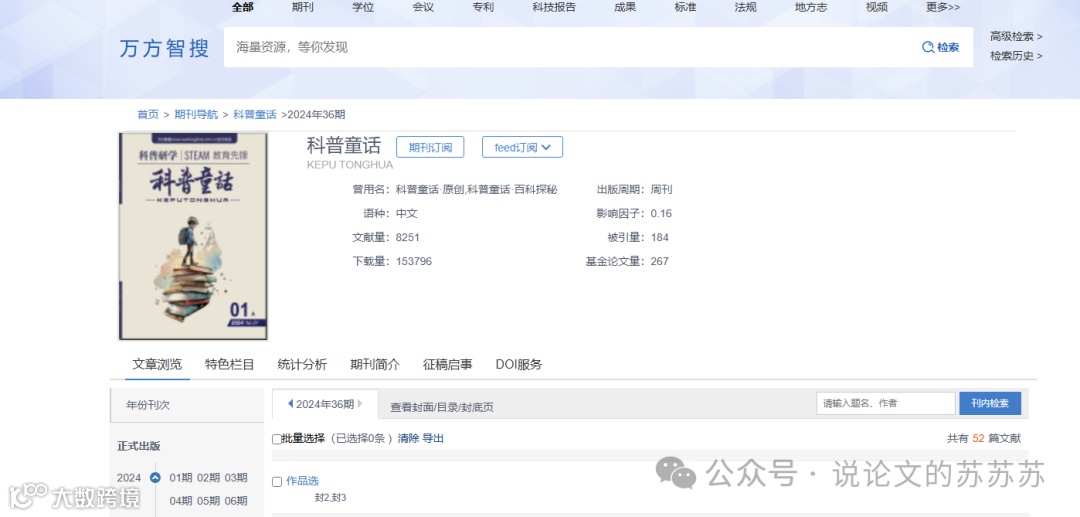The height and width of the screenshot is (517, 1080).
Task: Select issue 02期 of 2024
Action: [x=208, y=478]
